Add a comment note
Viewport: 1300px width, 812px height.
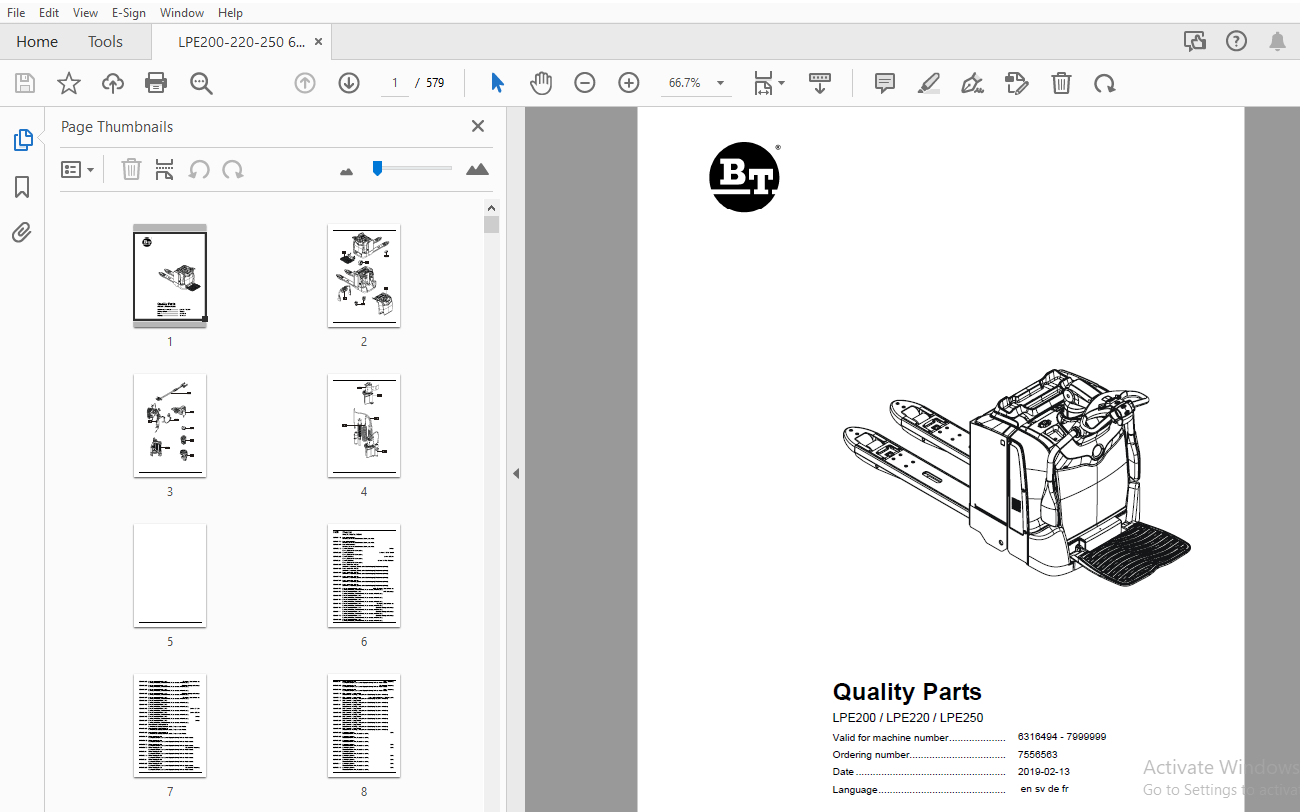click(885, 83)
